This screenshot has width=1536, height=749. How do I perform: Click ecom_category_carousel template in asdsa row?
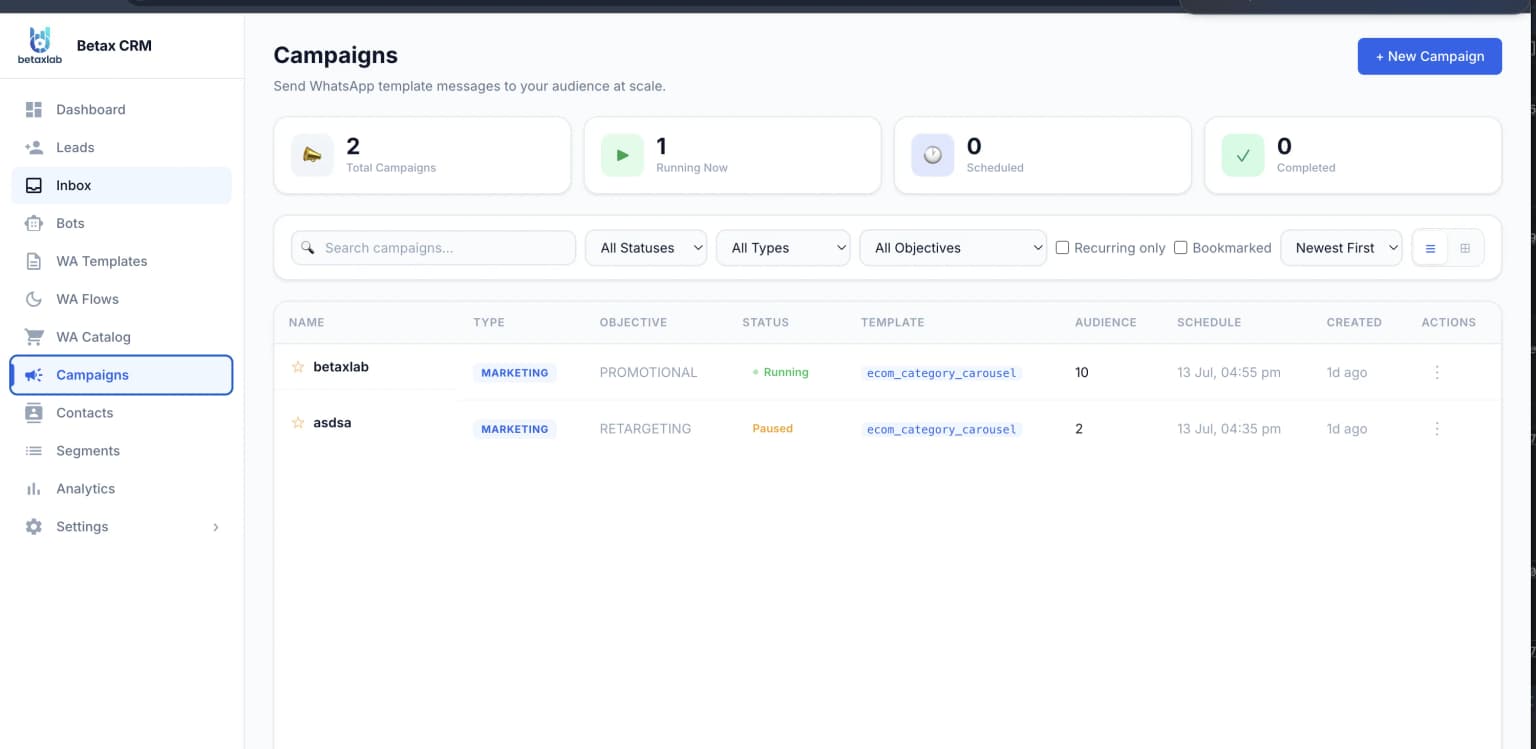tap(941, 429)
